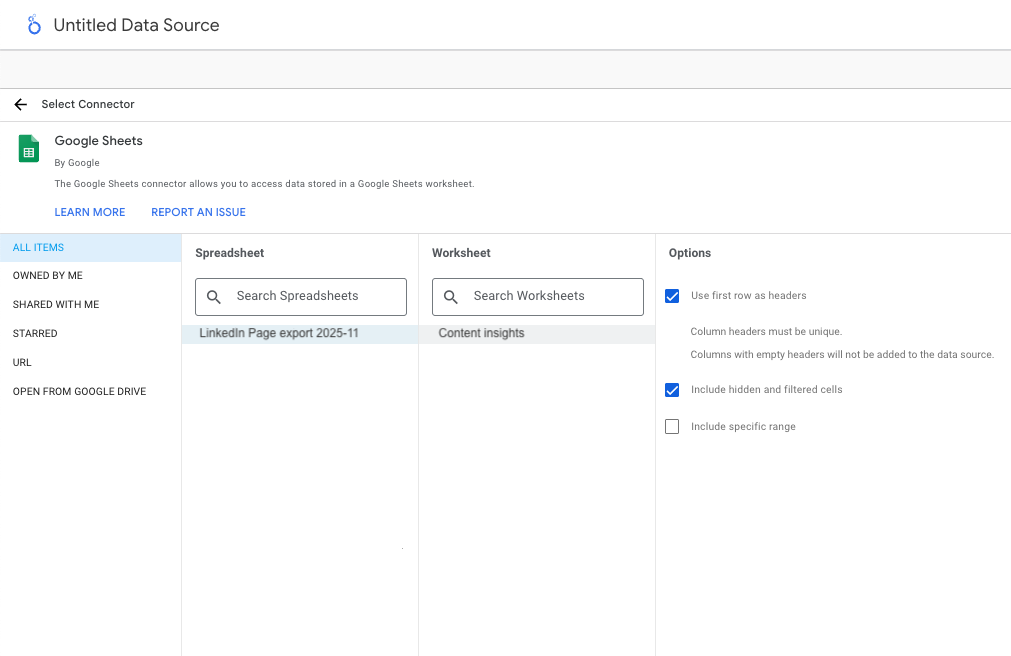Click the Google Sheets connector icon
This screenshot has width=1011, height=656.
(28, 148)
